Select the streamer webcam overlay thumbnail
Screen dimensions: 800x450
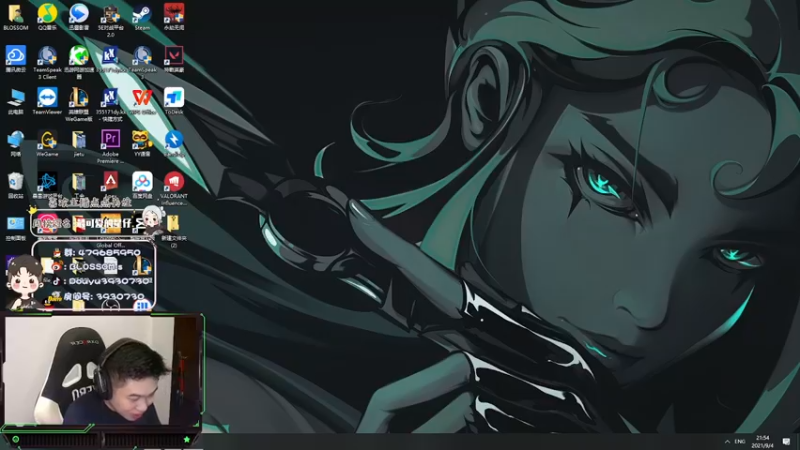(x=102, y=371)
